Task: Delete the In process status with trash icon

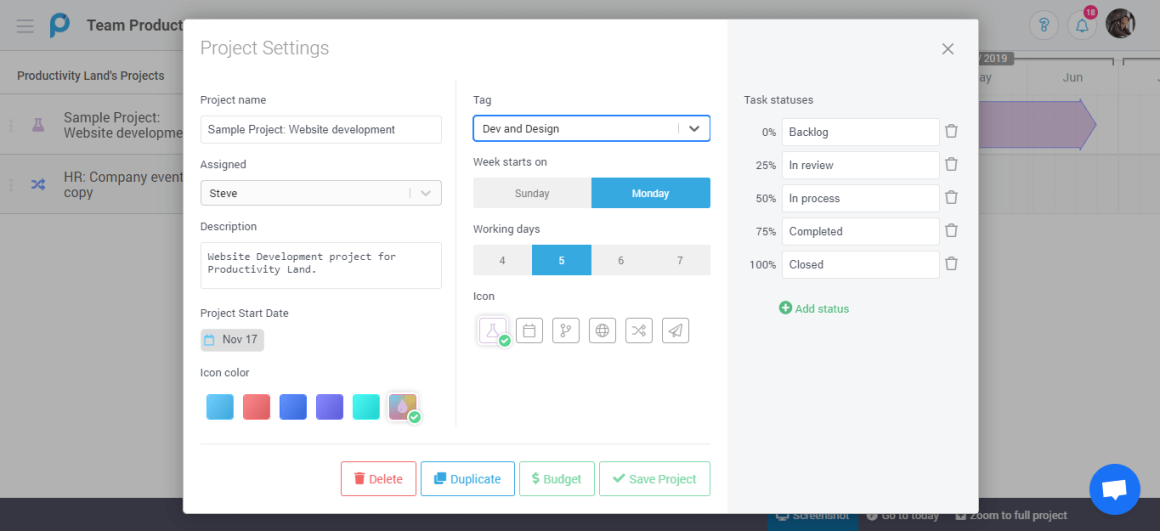Action: (x=951, y=198)
